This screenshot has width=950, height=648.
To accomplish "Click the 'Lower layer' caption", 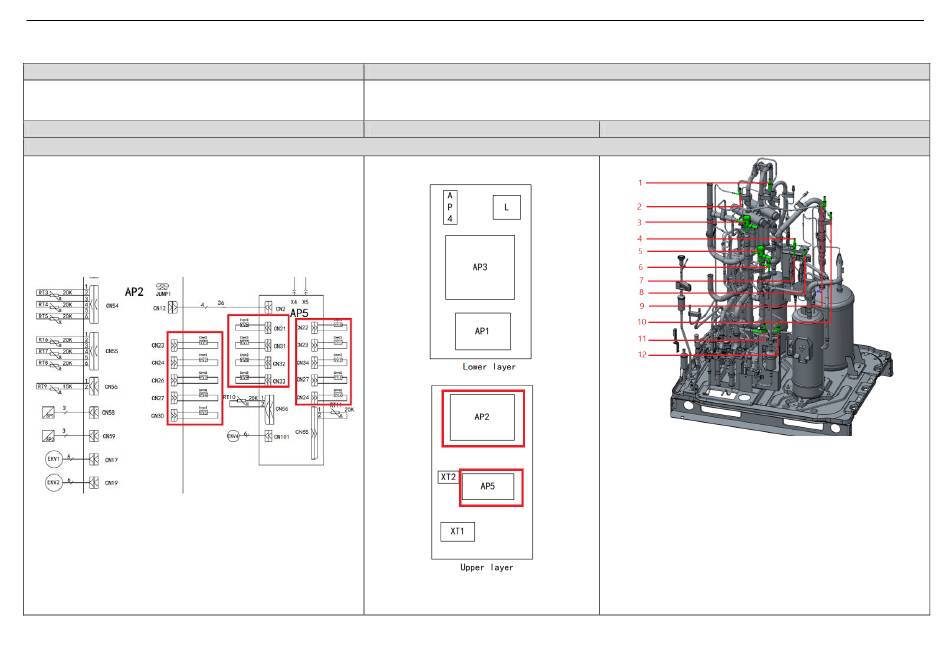I will coord(489,367).
